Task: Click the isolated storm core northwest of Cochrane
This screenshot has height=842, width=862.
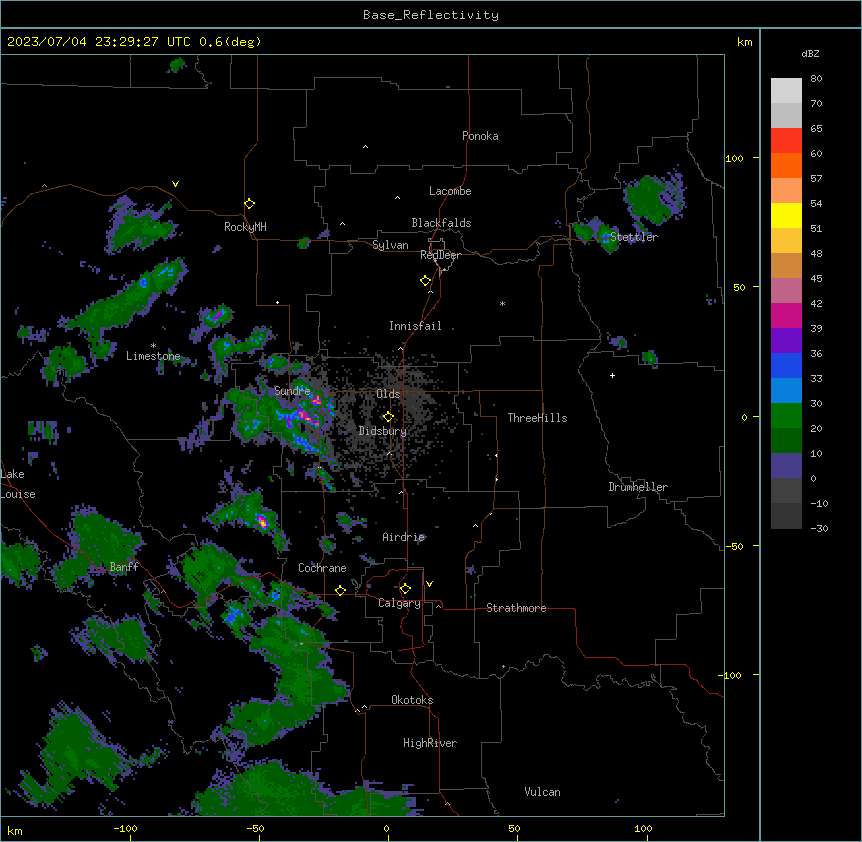Action: (x=262, y=521)
